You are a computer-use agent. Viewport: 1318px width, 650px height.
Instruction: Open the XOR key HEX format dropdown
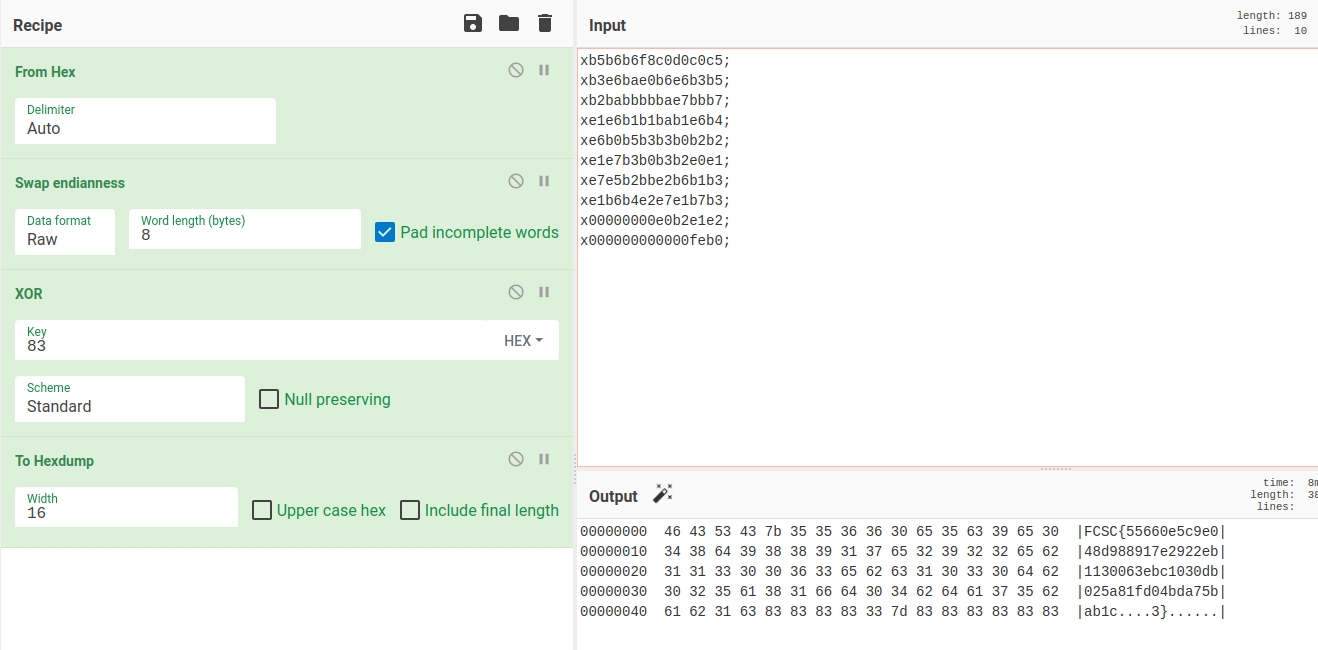point(523,341)
